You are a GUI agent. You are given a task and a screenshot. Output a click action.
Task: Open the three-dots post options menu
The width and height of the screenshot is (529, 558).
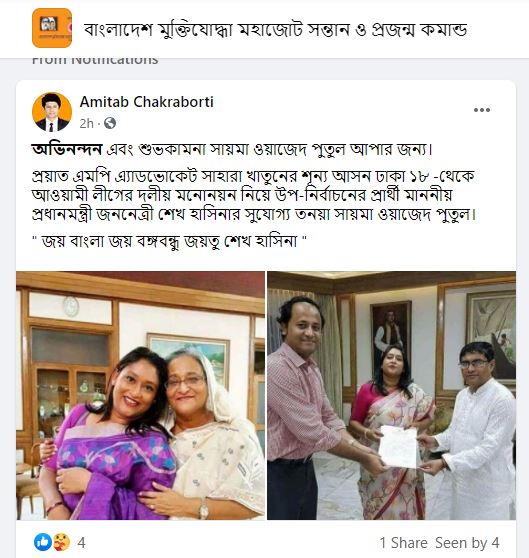point(482,110)
